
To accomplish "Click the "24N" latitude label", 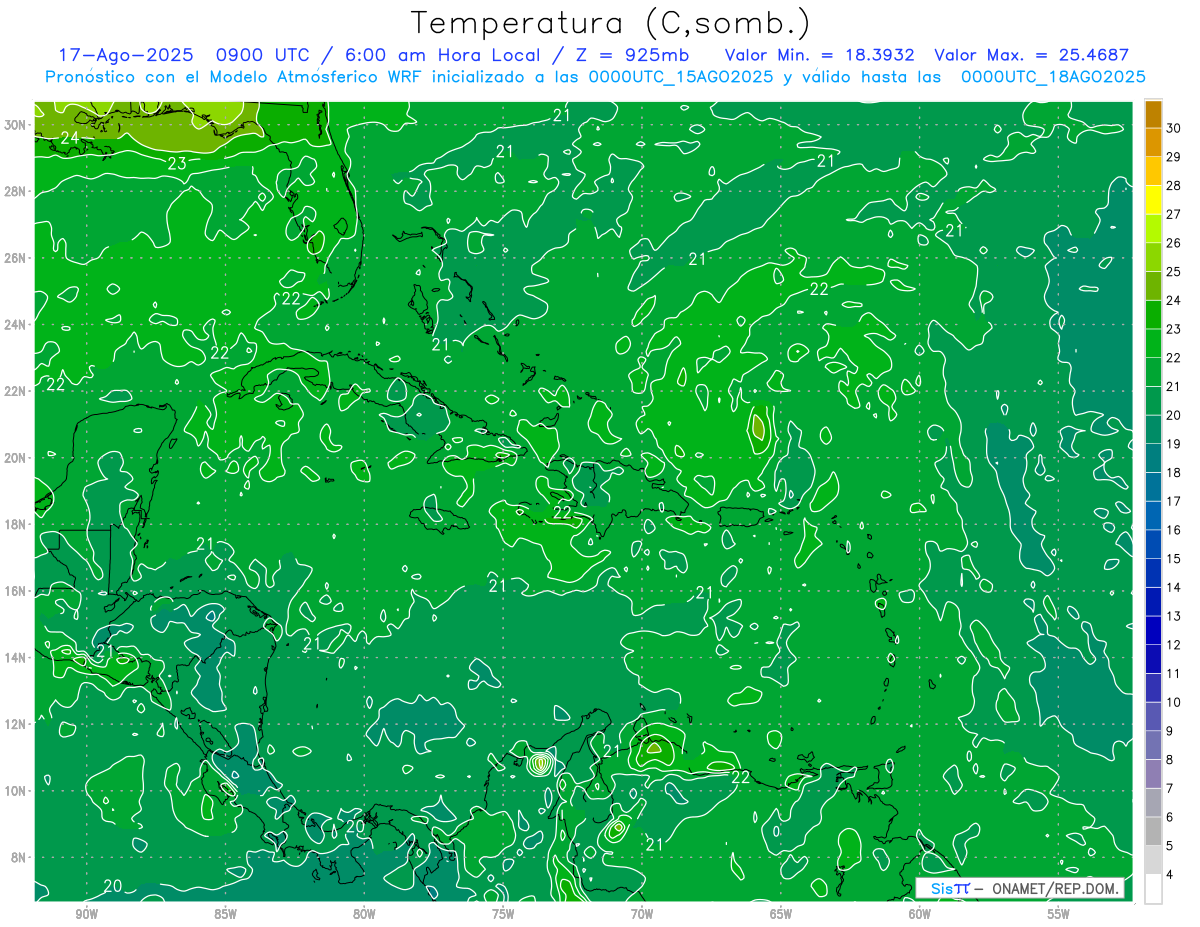I will 14,324.
